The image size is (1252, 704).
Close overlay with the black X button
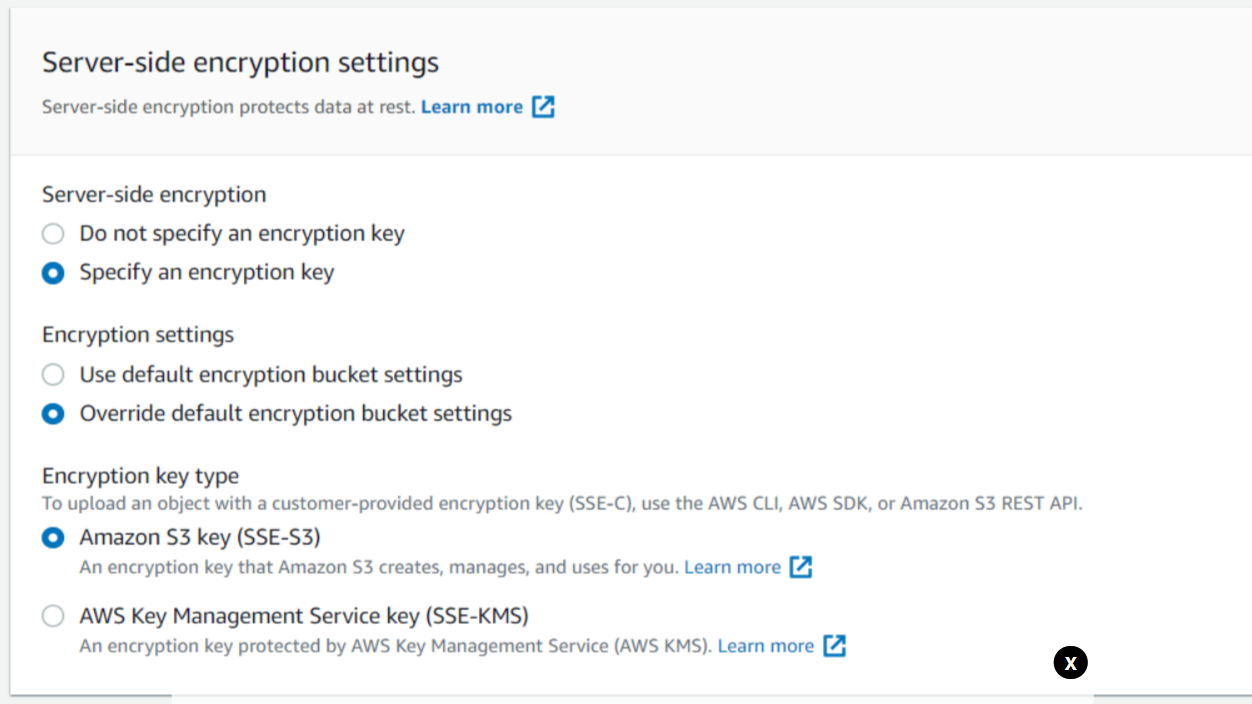pos(1070,662)
